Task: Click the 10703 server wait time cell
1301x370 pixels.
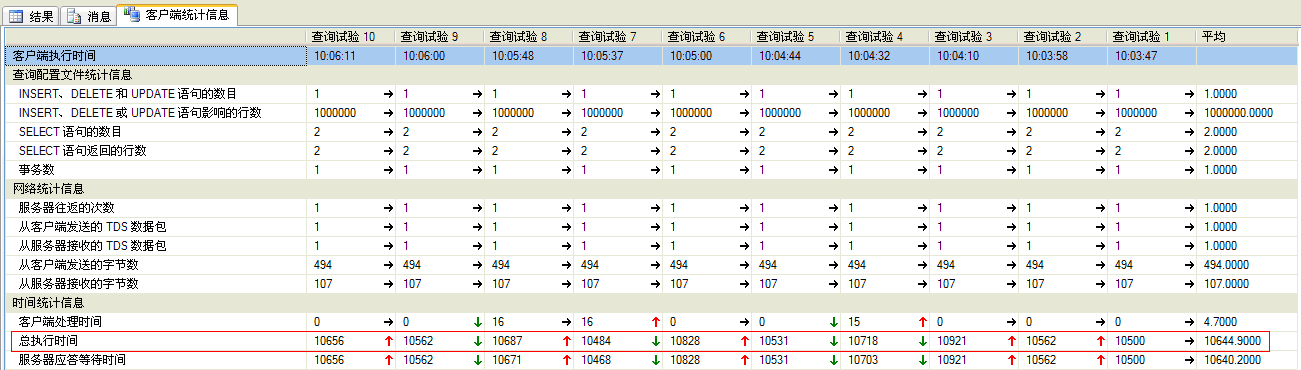Action: [863, 359]
